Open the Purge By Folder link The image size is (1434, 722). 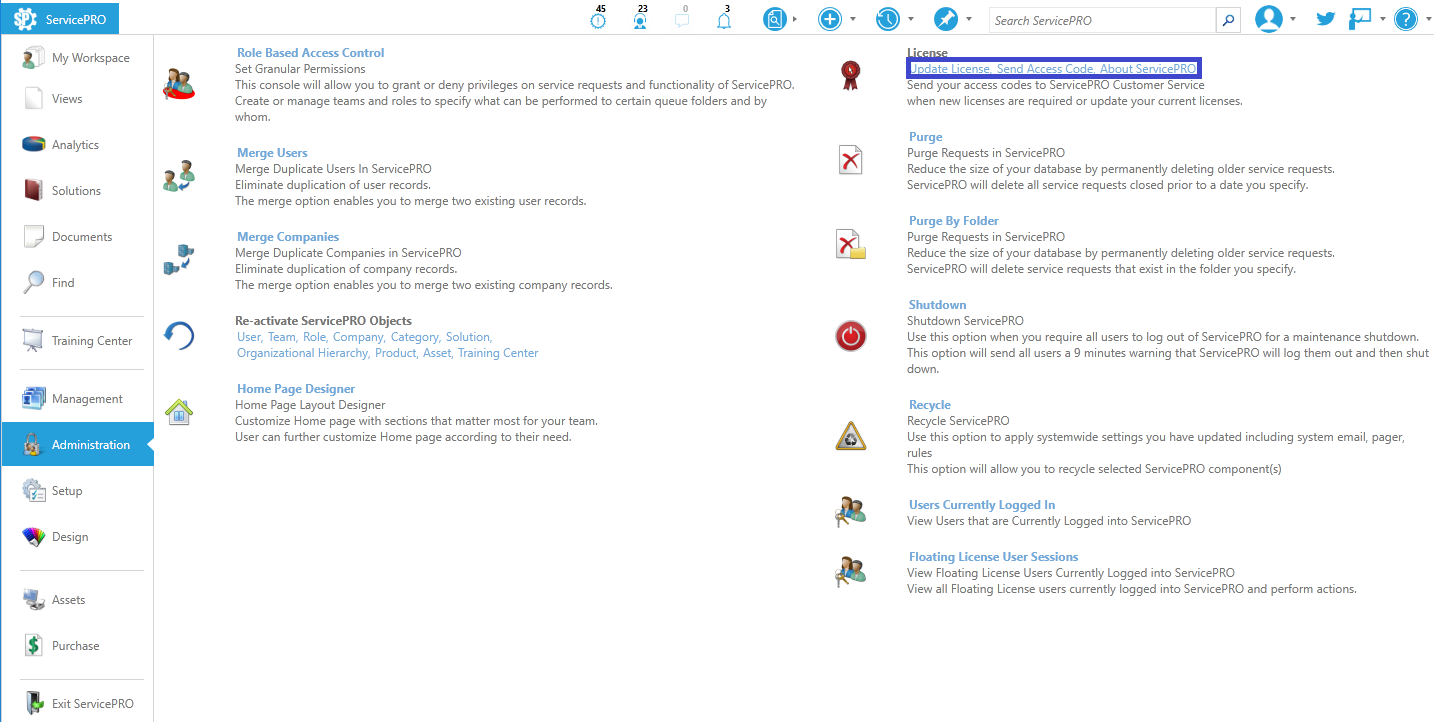click(954, 221)
